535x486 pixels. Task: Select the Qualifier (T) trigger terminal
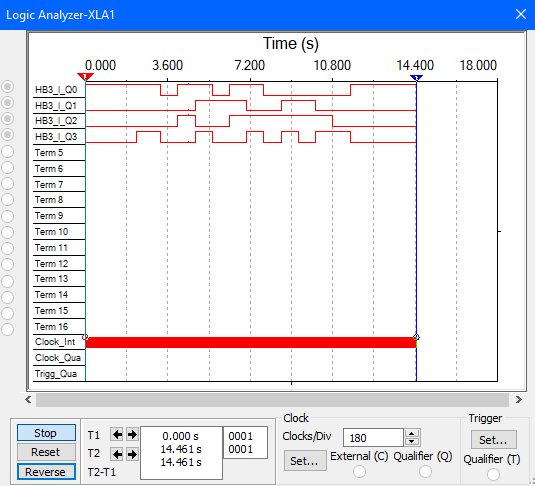(x=493, y=474)
